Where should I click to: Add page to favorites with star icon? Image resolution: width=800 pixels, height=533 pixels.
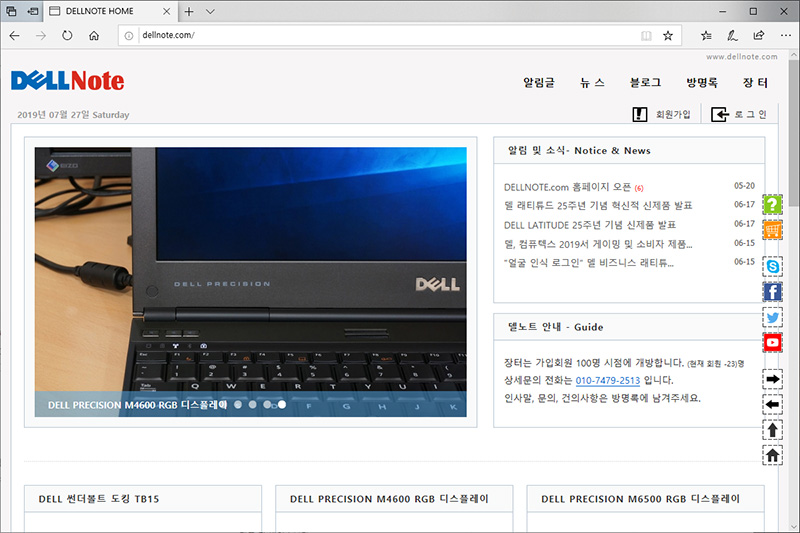(668, 36)
